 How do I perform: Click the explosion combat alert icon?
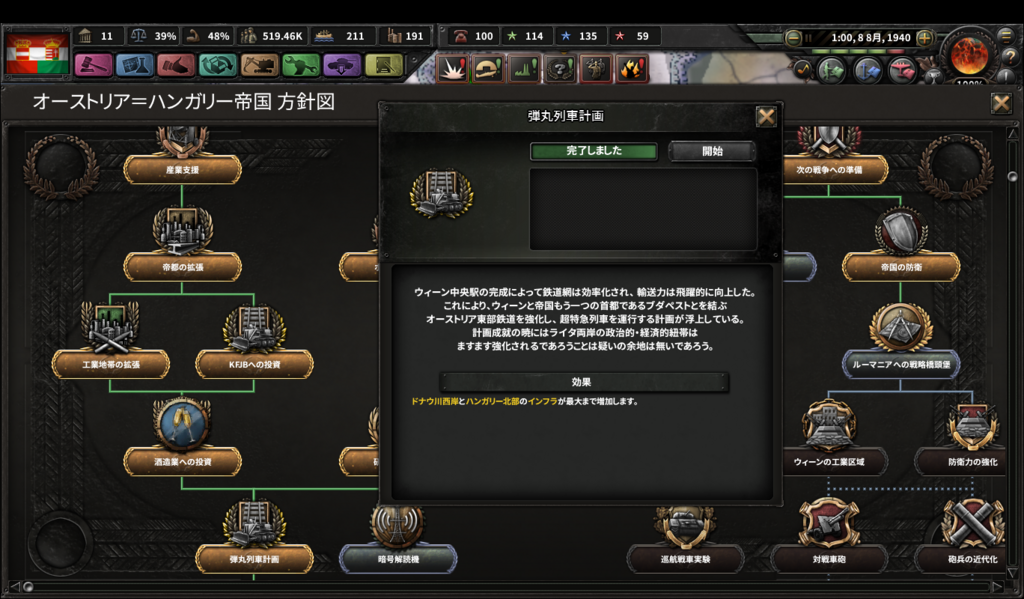tap(452, 68)
